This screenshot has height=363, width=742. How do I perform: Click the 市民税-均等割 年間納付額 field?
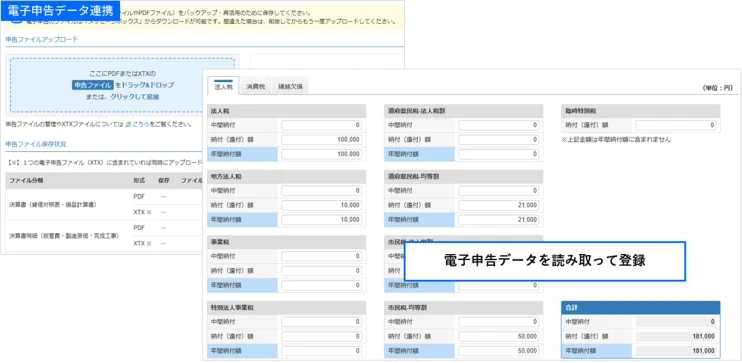click(499, 351)
